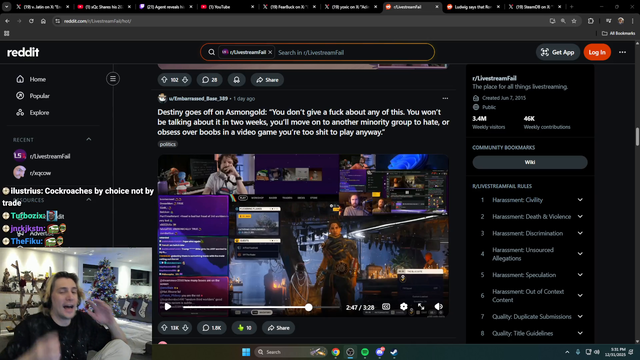Bookmark this page with the star icon
This screenshot has width=640, height=360.
pyautogui.click(x=574, y=21)
